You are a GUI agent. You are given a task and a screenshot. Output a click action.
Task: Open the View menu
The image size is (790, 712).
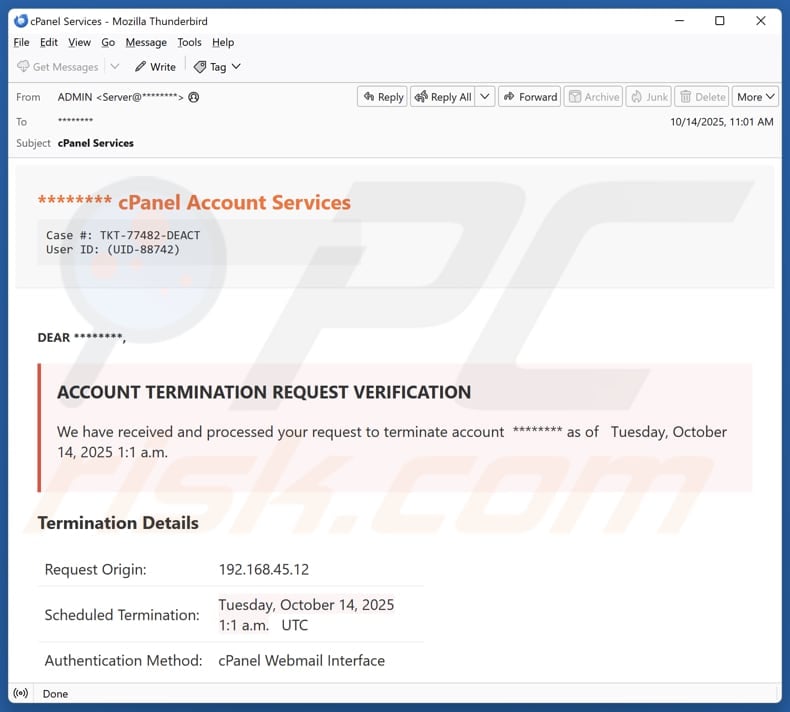80,42
